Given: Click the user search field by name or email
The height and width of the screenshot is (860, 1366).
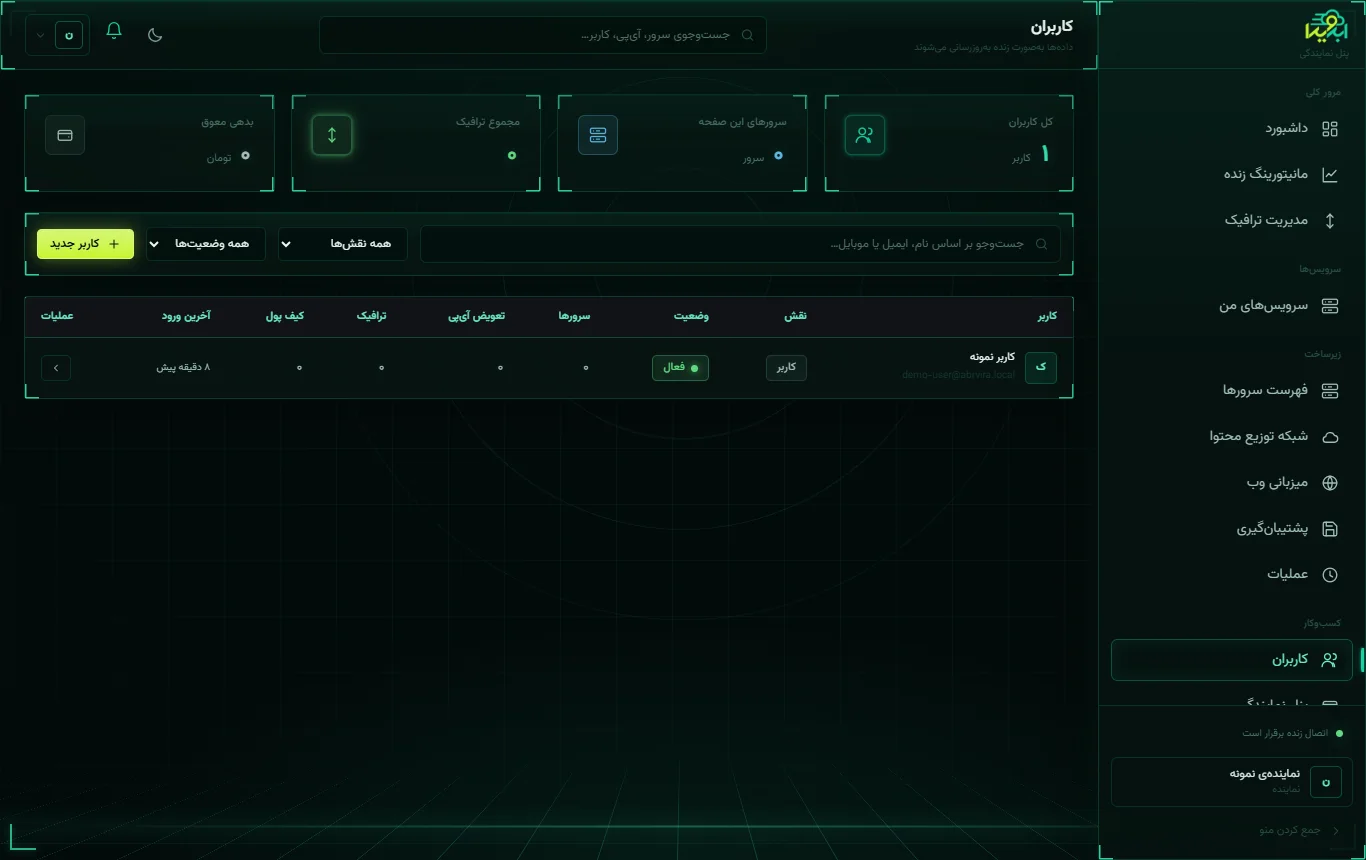Looking at the screenshot, I should click(x=740, y=244).
